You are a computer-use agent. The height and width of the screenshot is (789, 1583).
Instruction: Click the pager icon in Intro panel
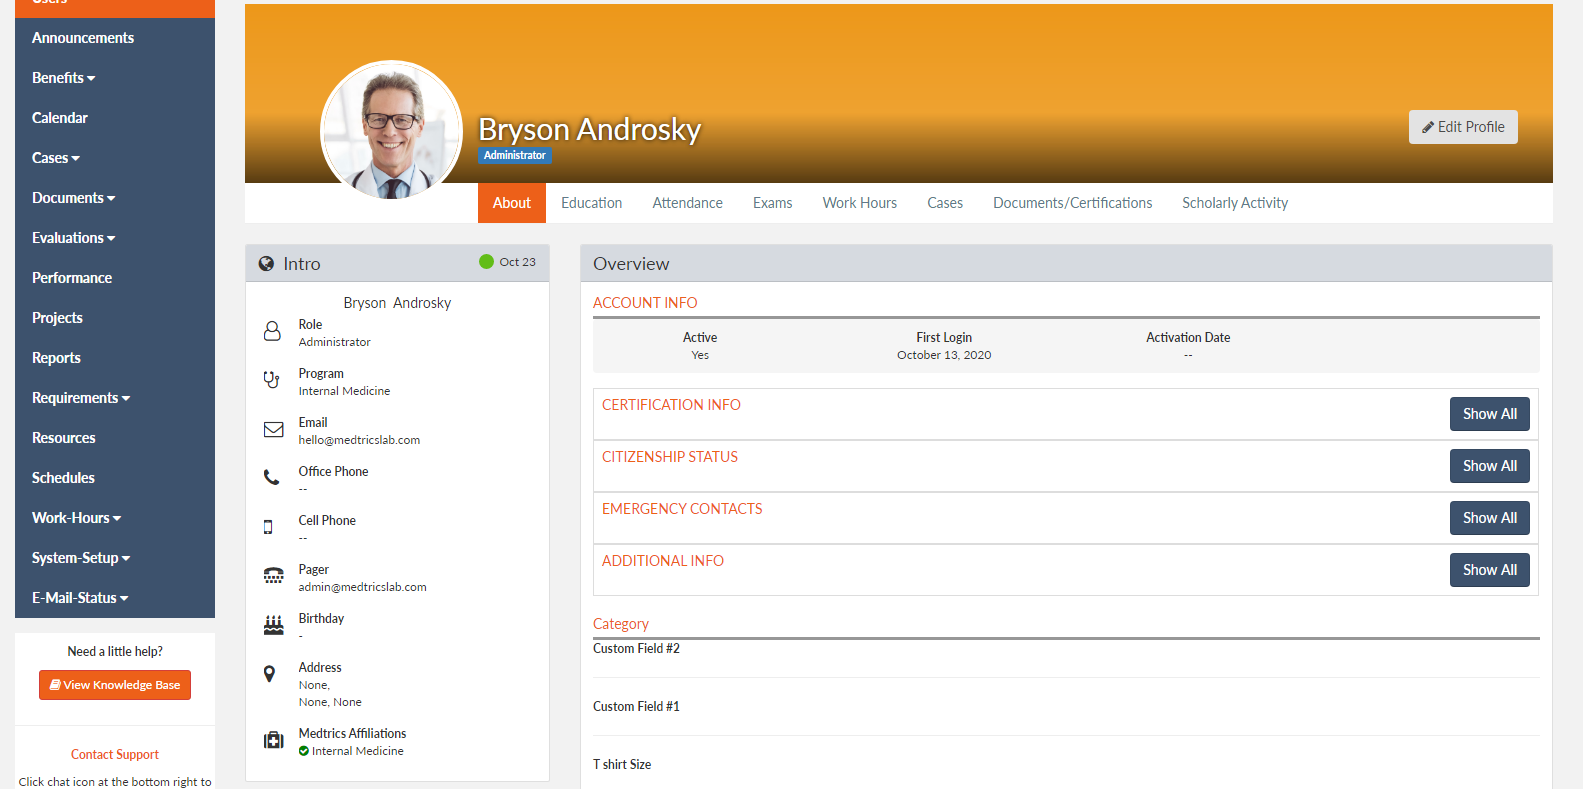[273, 576]
